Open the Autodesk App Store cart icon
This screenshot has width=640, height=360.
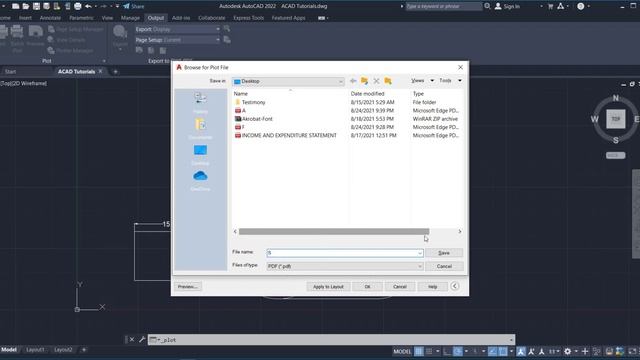550,6
